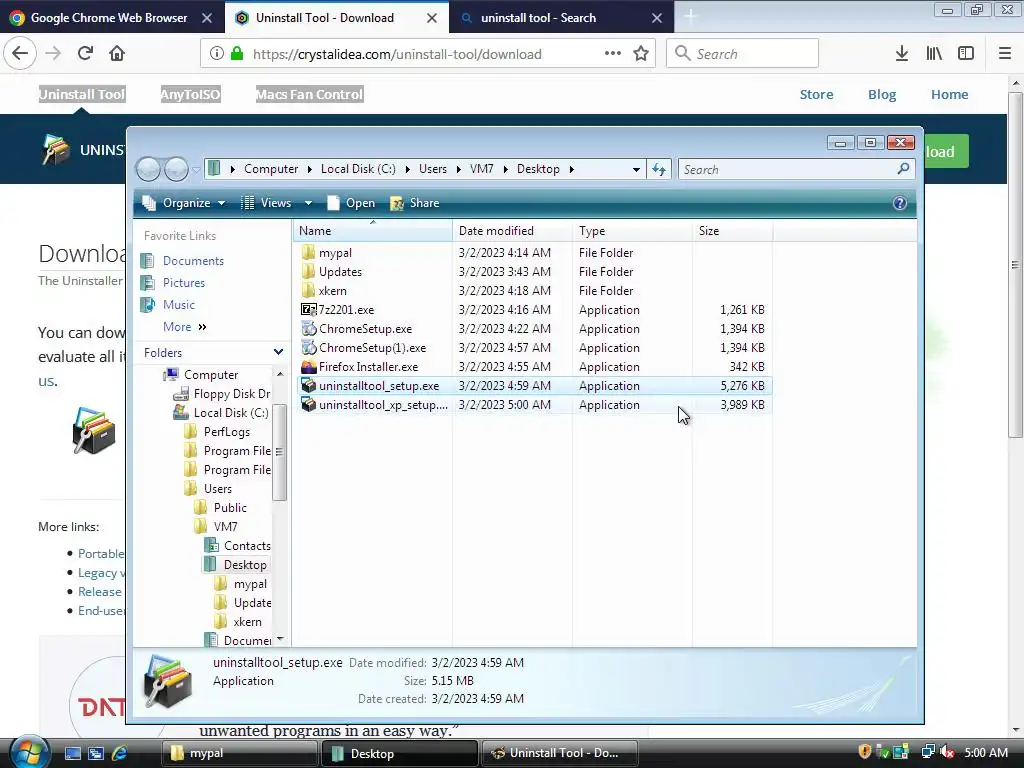Click Local Disk (C:) in the breadcrumb

358,168
